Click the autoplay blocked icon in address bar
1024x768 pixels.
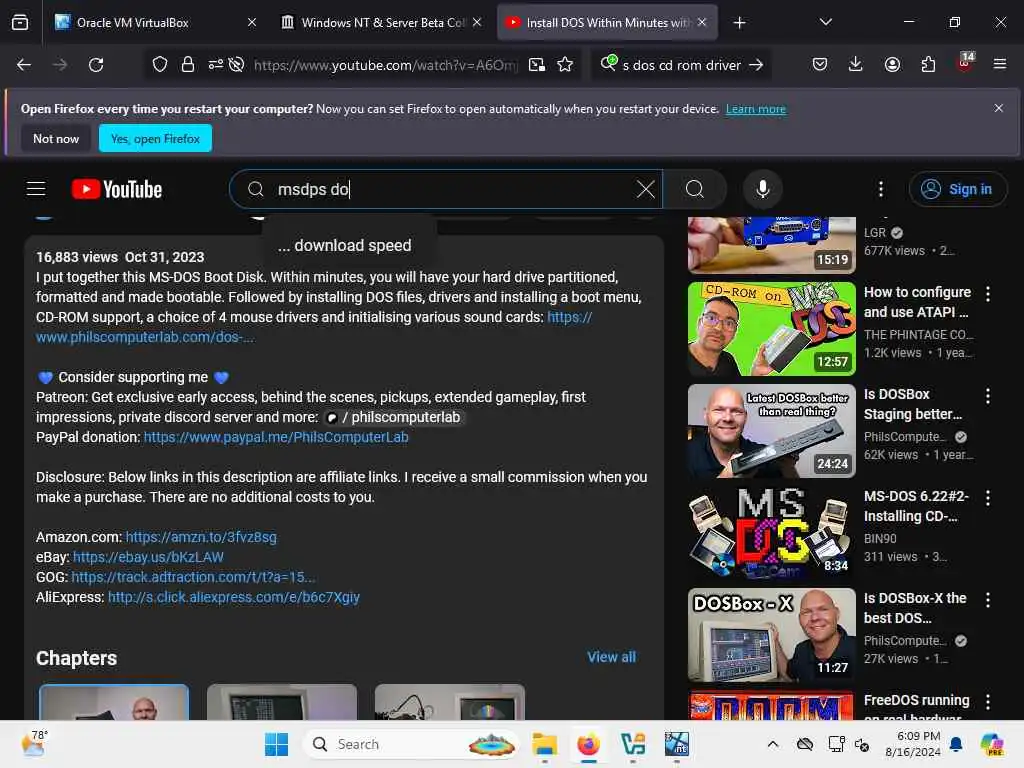tap(236, 65)
